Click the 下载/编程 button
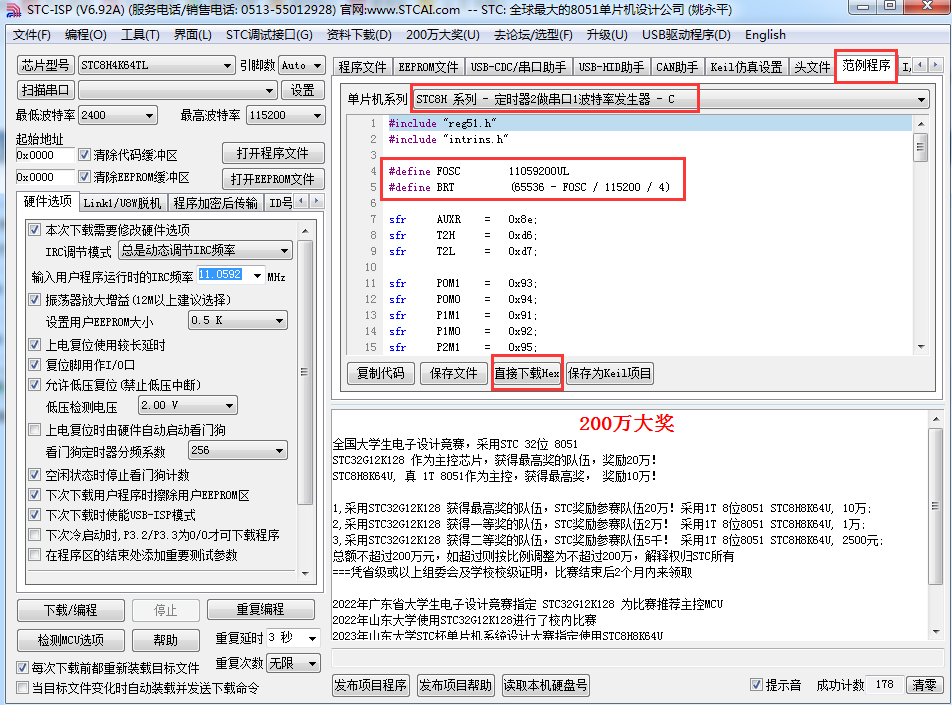This screenshot has width=952, height=705. click(x=70, y=610)
